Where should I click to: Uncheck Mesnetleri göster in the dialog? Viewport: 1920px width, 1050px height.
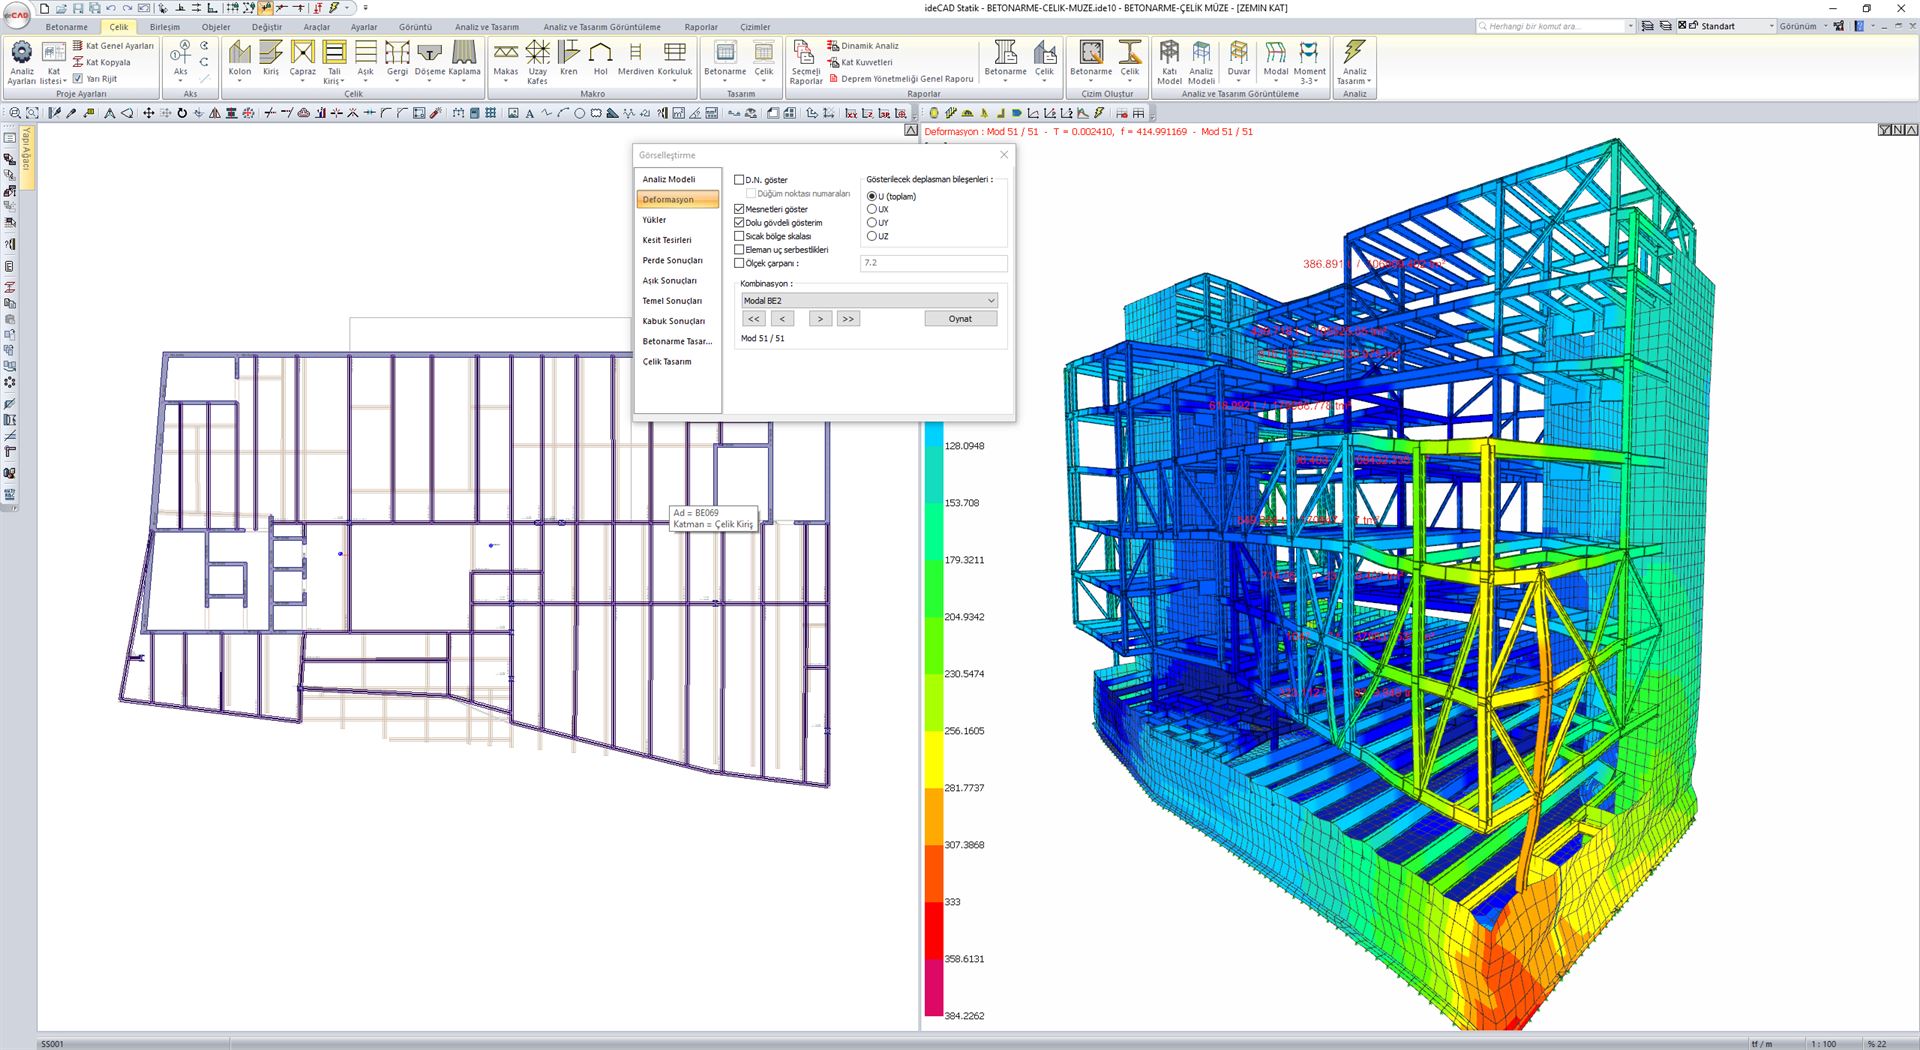pos(738,208)
